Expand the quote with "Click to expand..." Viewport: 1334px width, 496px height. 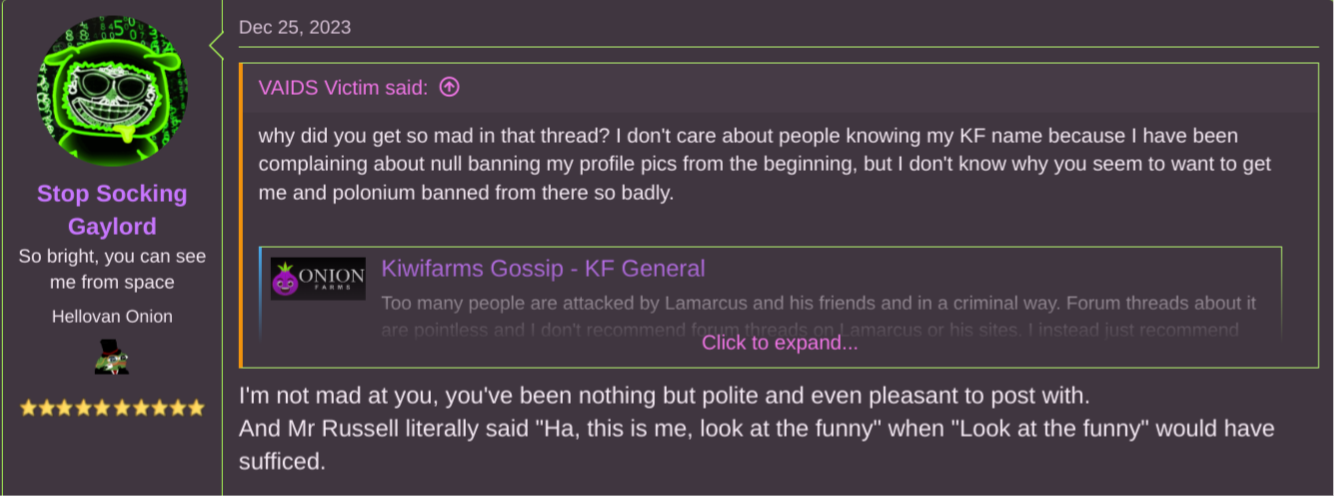(780, 343)
